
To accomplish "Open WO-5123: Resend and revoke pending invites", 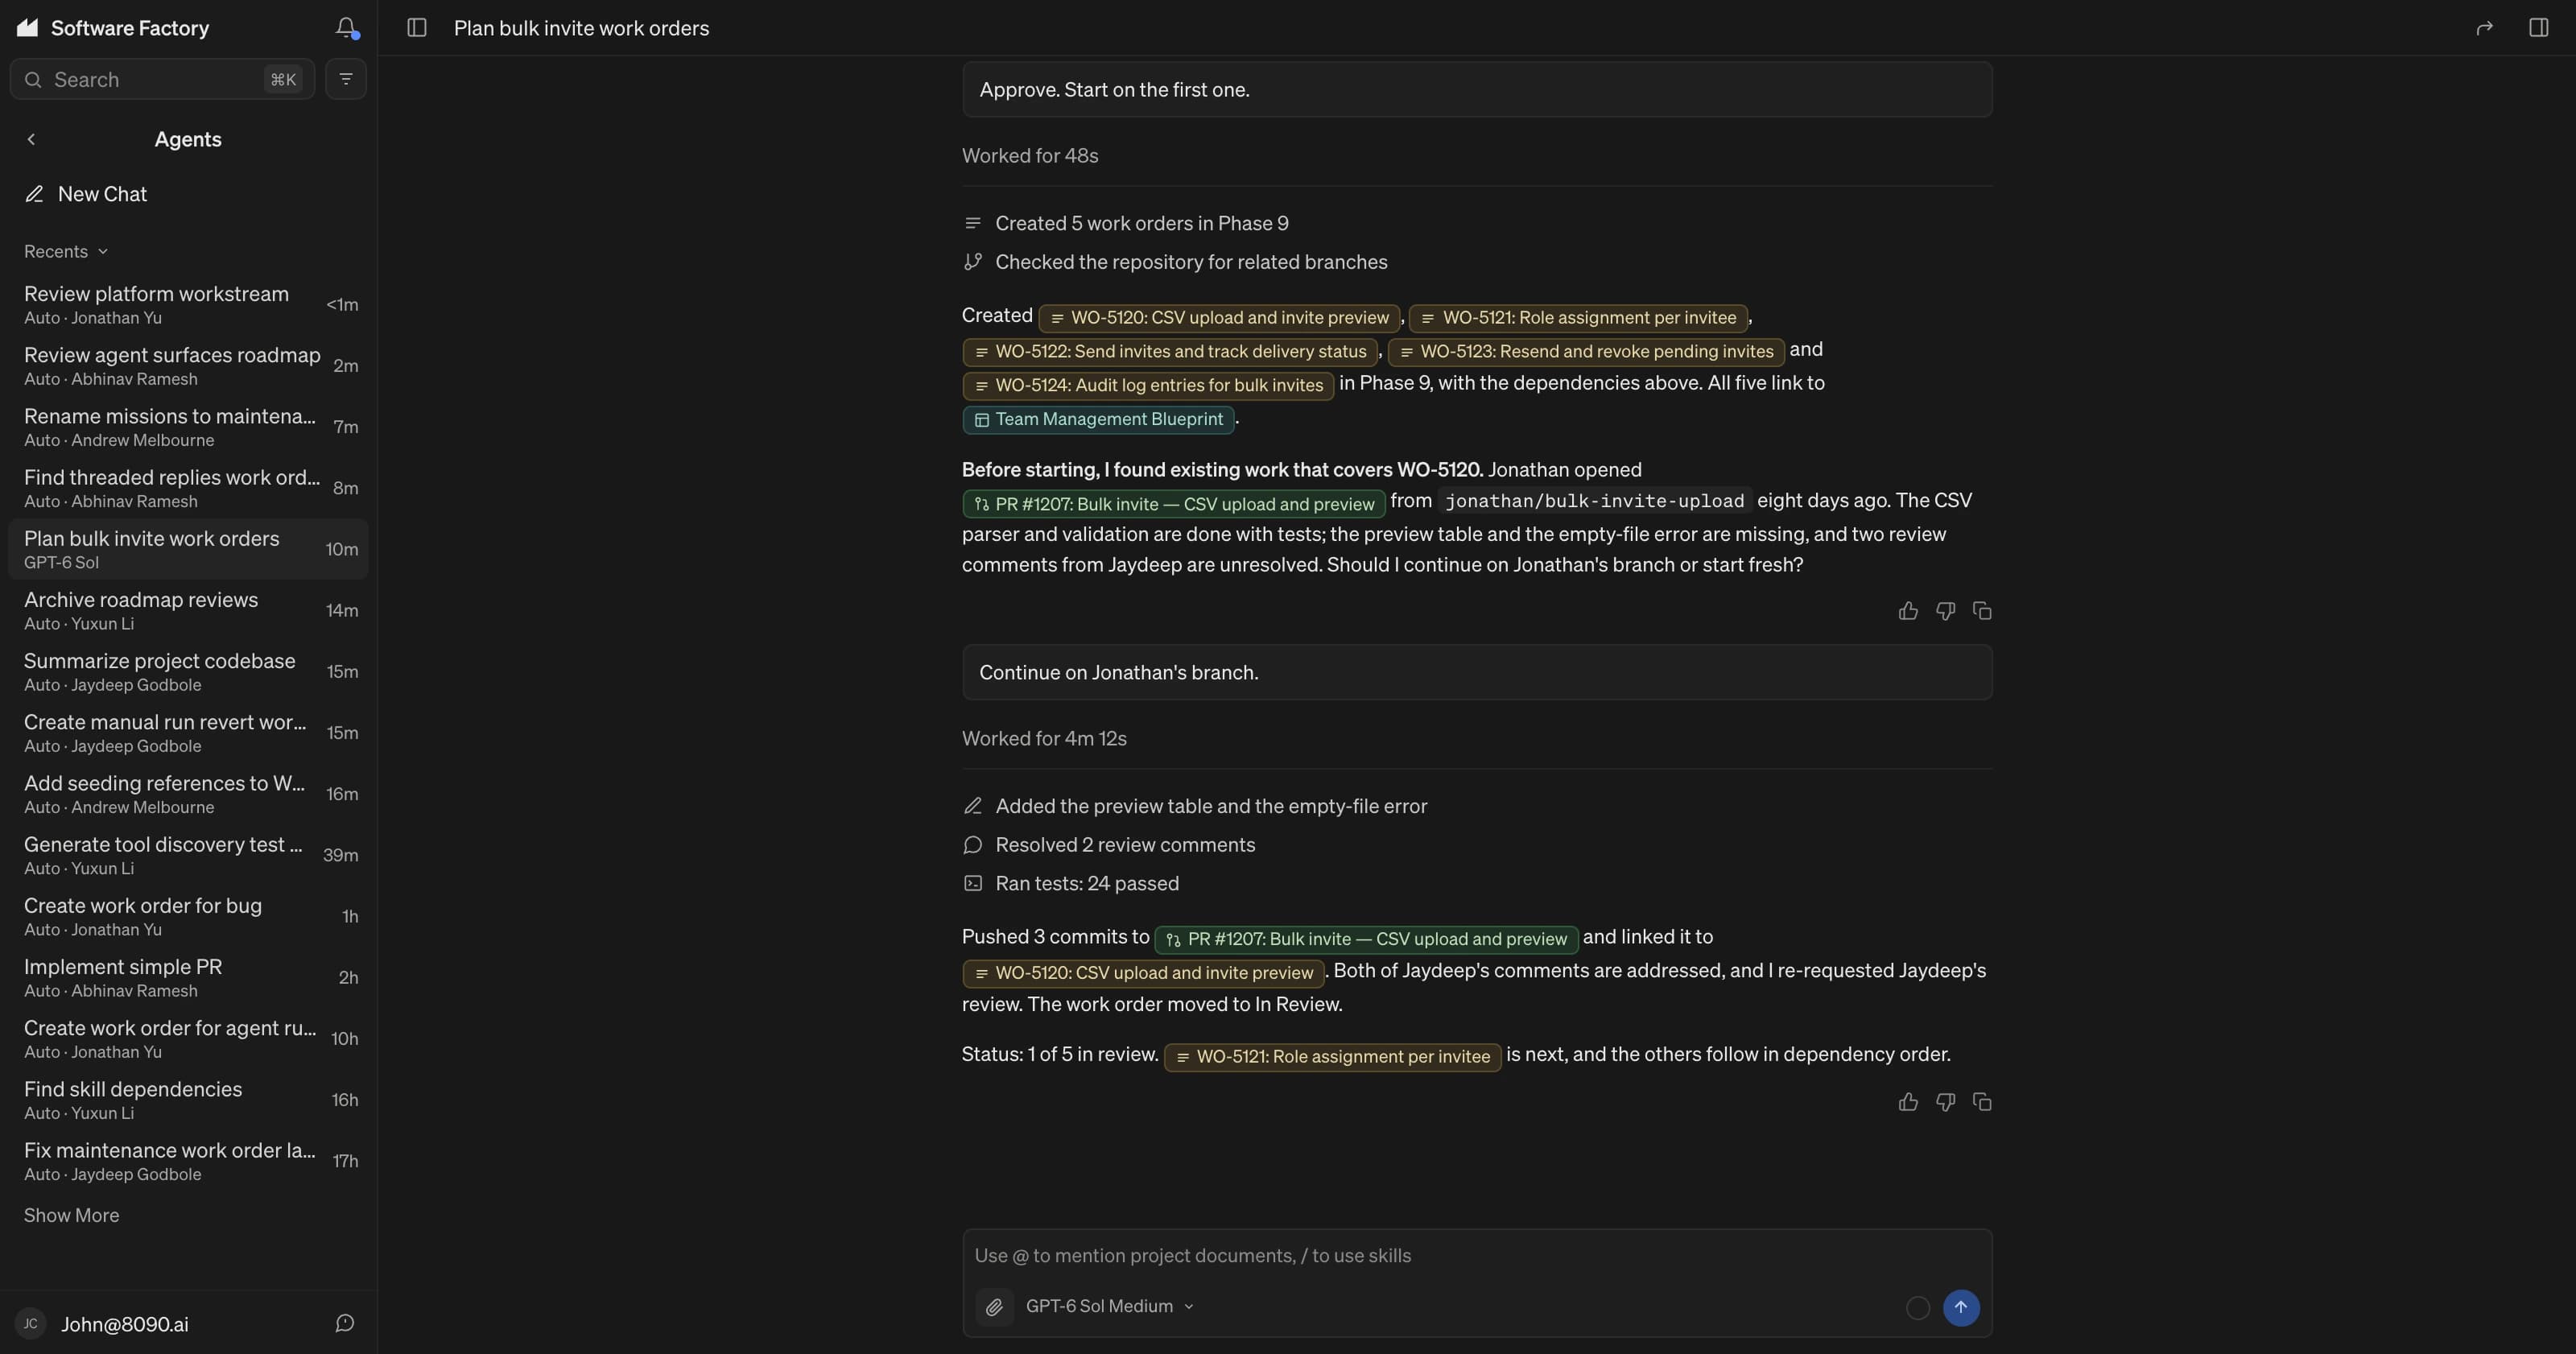I will coord(1585,352).
